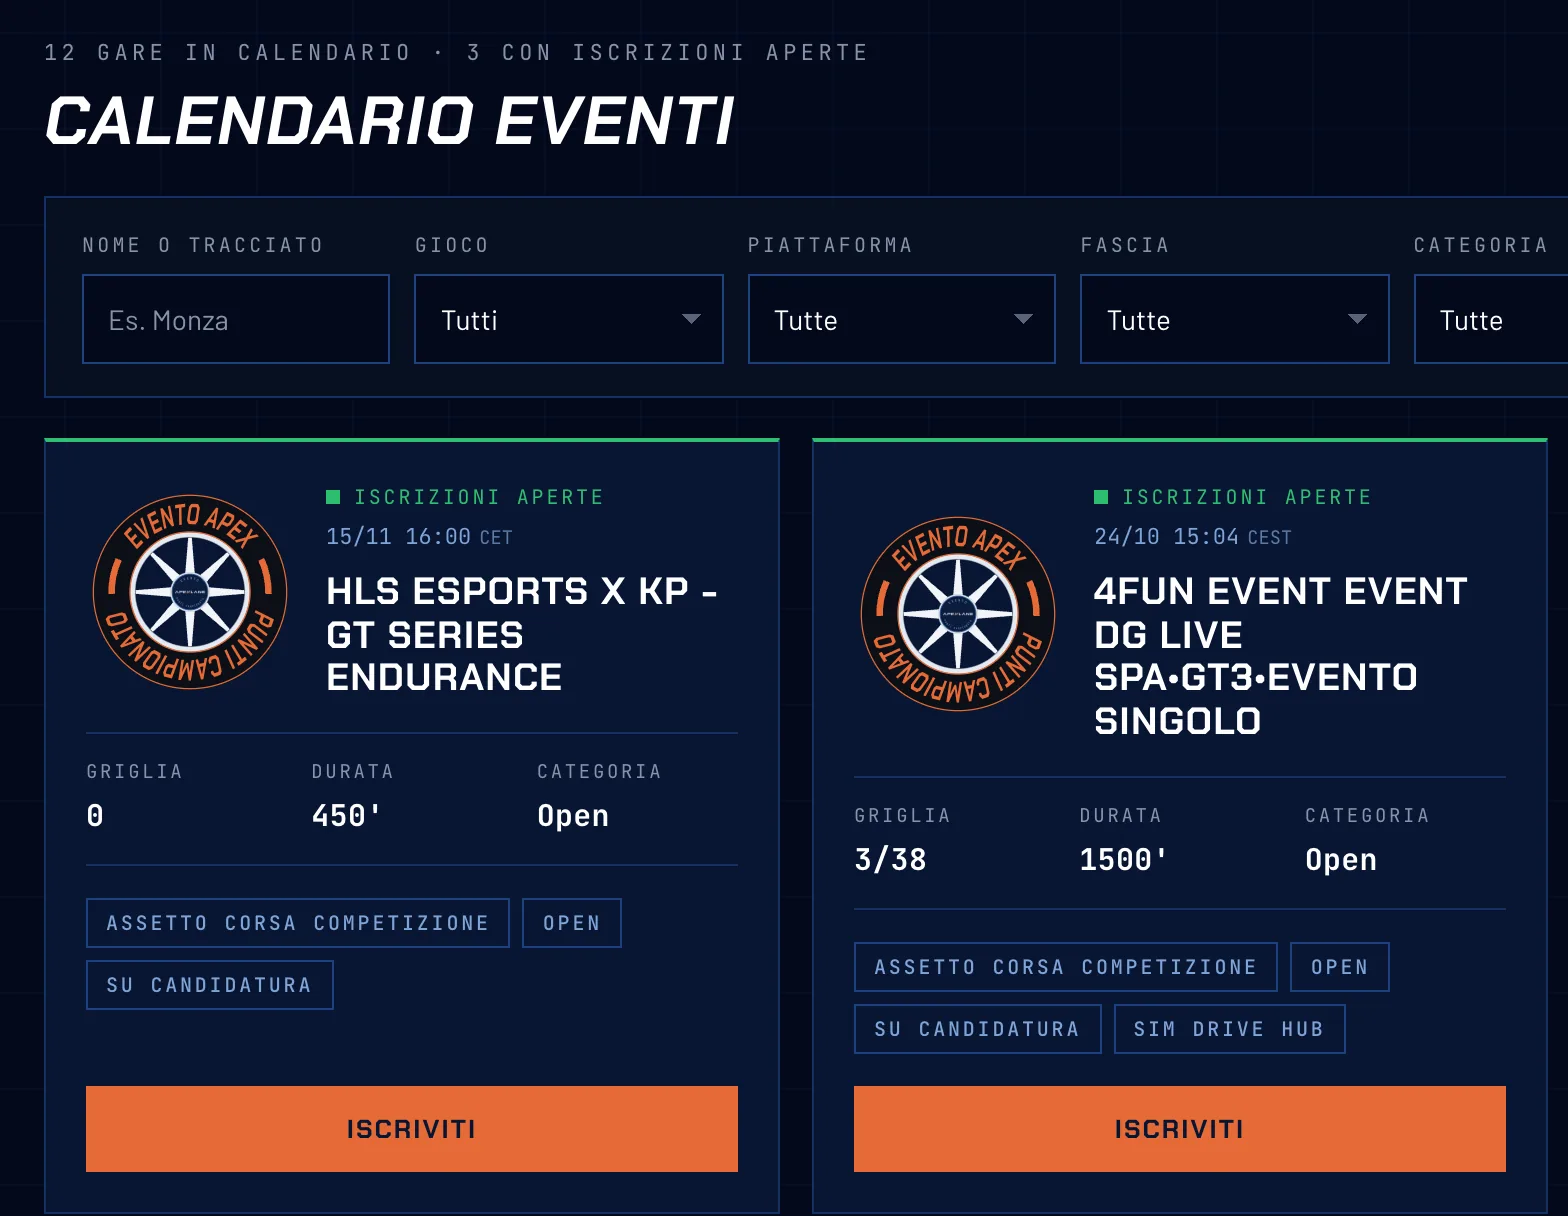Click the OPEN tag on HLS Esports card
1568x1216 pixels.
(x=572, y=923)
